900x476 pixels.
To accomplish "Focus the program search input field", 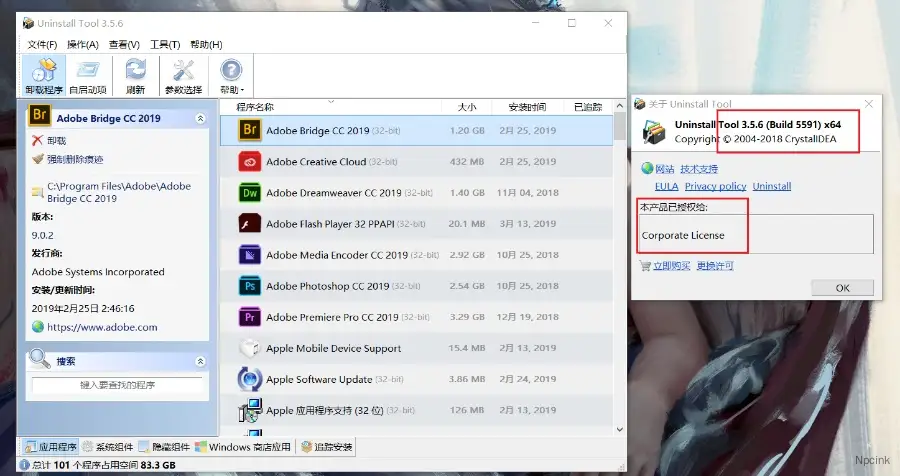I will pyautogui.click(x=117, y=385).
